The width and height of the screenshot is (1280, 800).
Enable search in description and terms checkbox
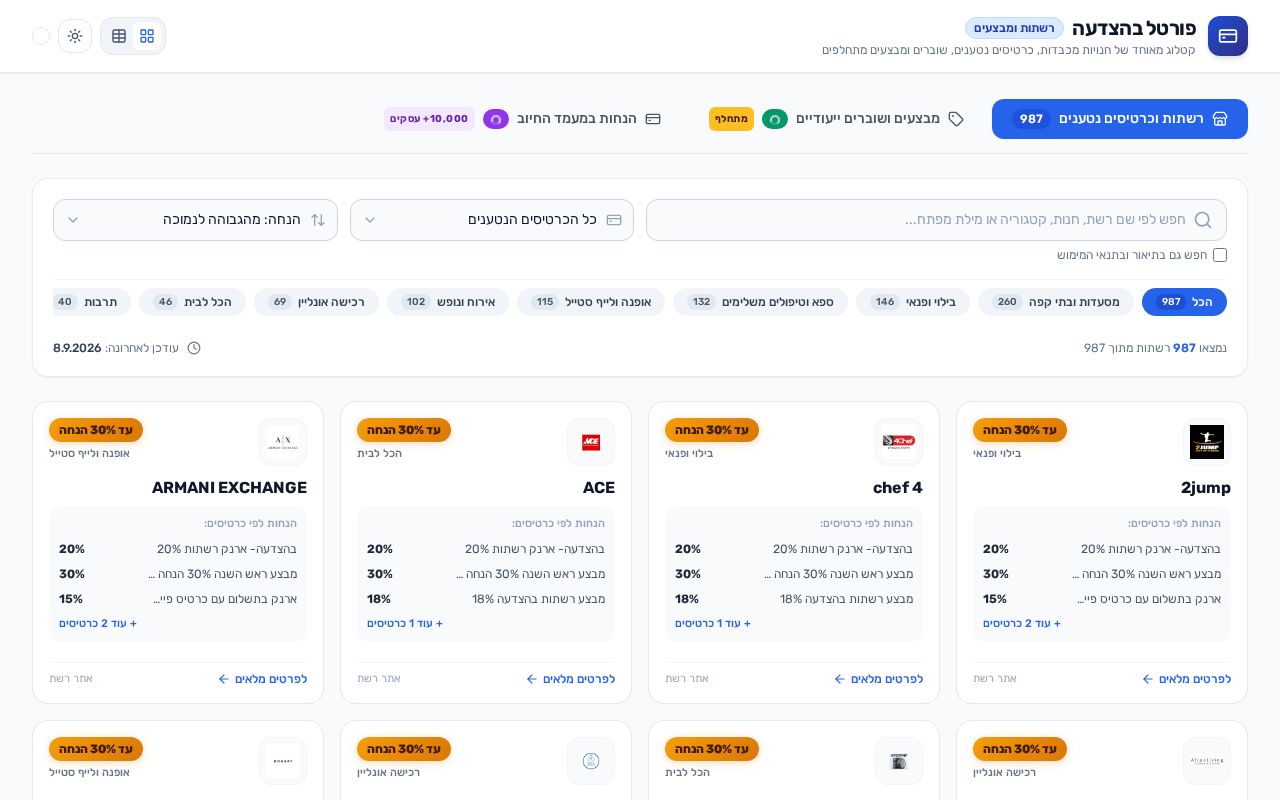[x=1220, y=255]
